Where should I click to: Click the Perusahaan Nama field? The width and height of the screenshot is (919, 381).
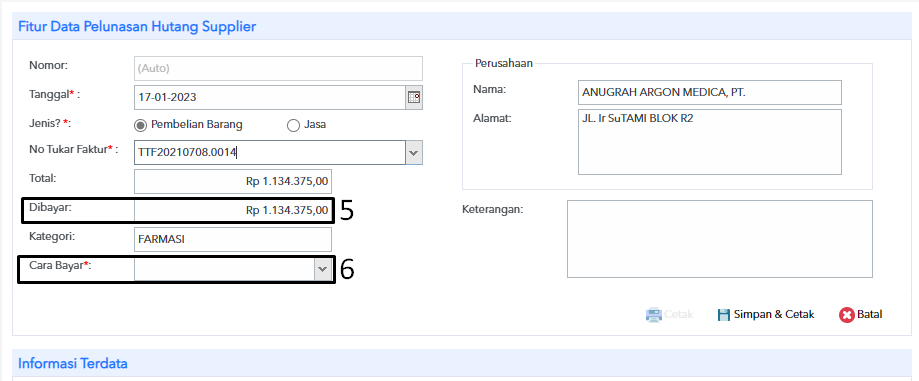point(710,93)
